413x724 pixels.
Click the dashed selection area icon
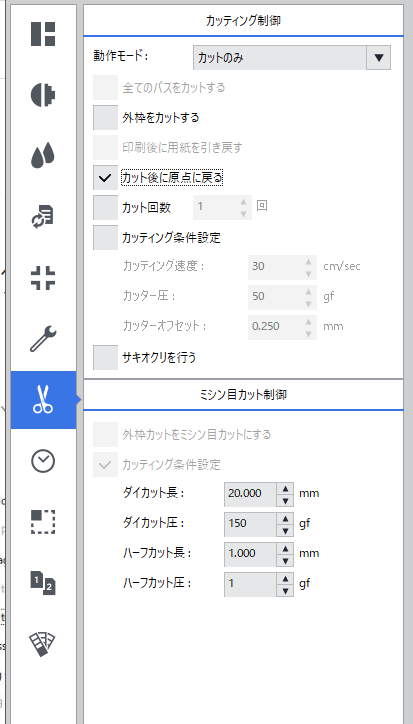tap(43, 522)
